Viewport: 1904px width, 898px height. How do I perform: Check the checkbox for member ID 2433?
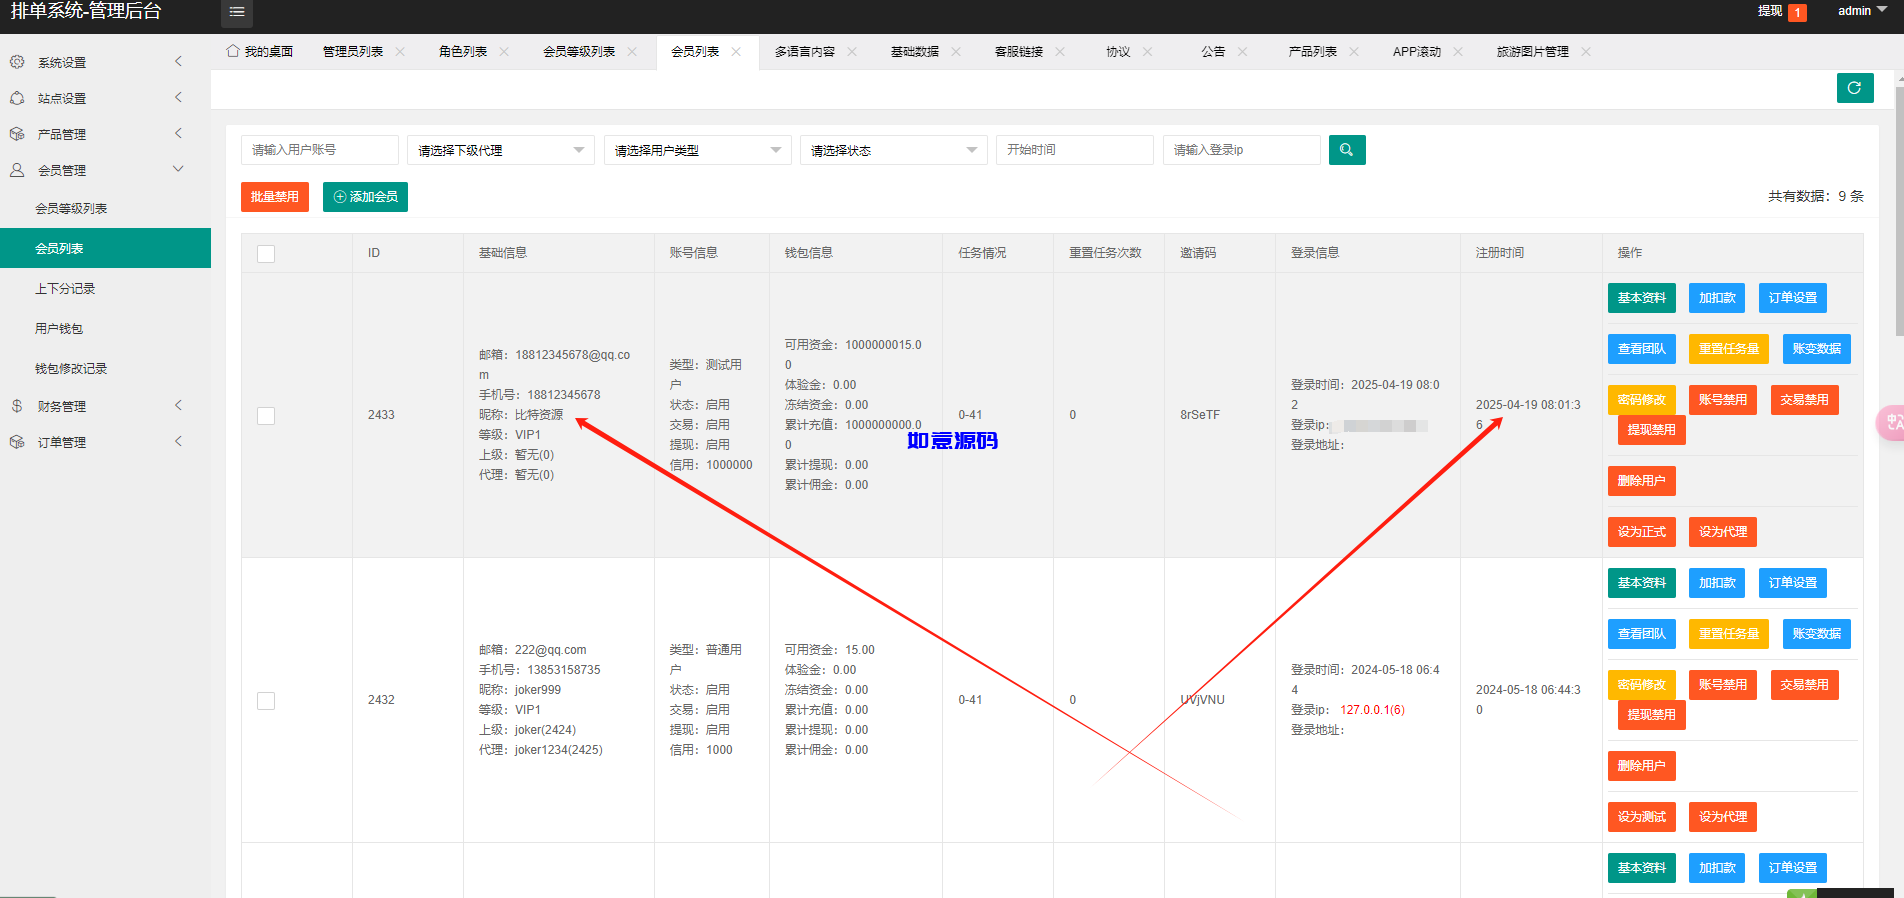[266, 416]
